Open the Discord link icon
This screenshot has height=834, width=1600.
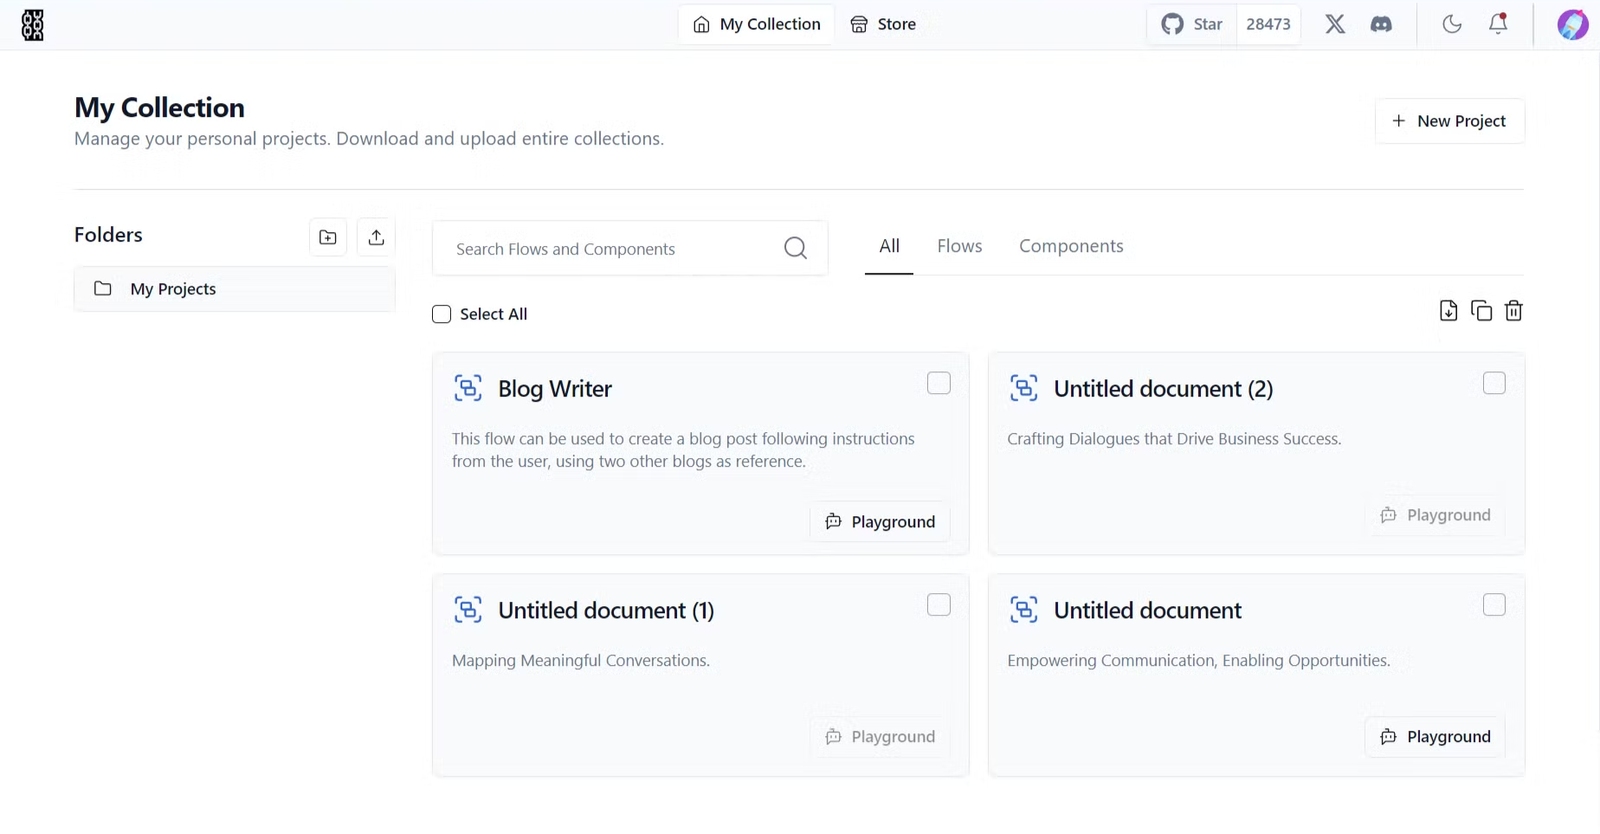tap(1381, 24)
